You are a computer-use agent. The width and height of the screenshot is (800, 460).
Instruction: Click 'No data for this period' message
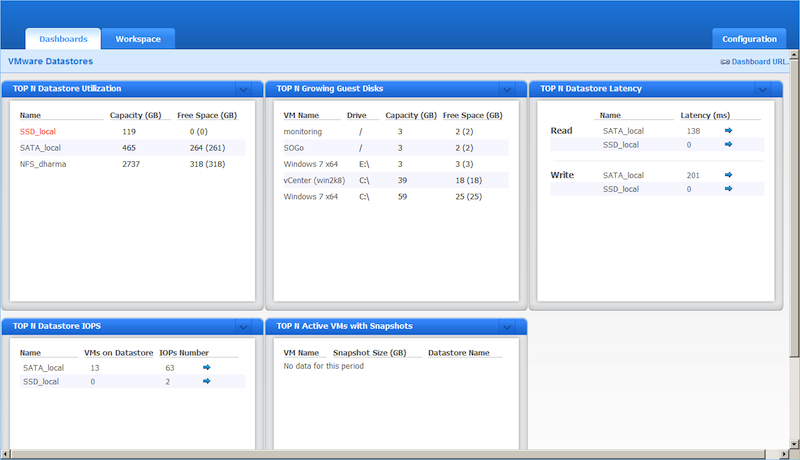point(323,366)
